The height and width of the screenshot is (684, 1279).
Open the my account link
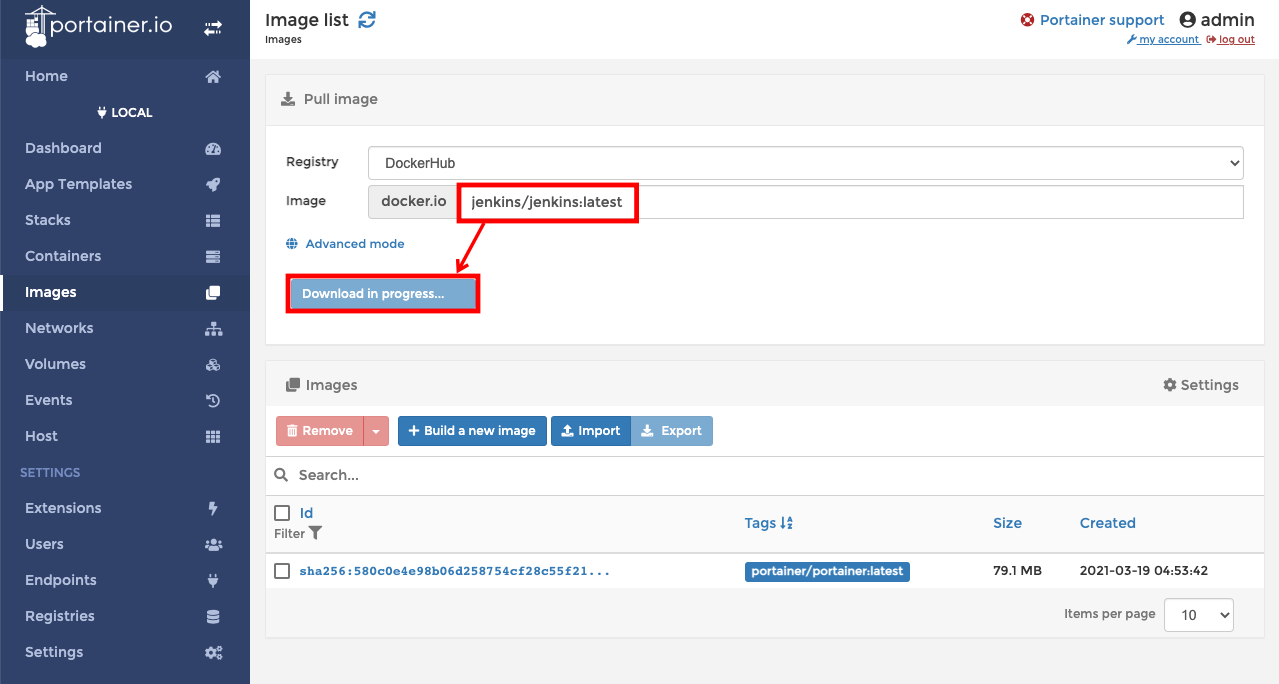1163,40
